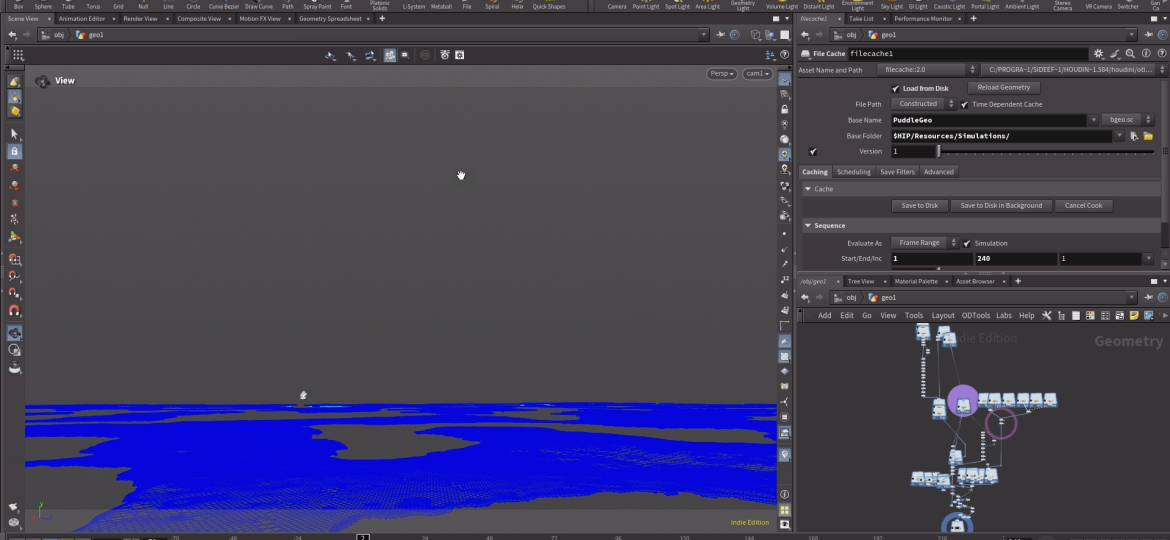Viewport: 1170px width, 540px height.
Task: Click the Save to Disk button
Action: [x=919, y=206]
